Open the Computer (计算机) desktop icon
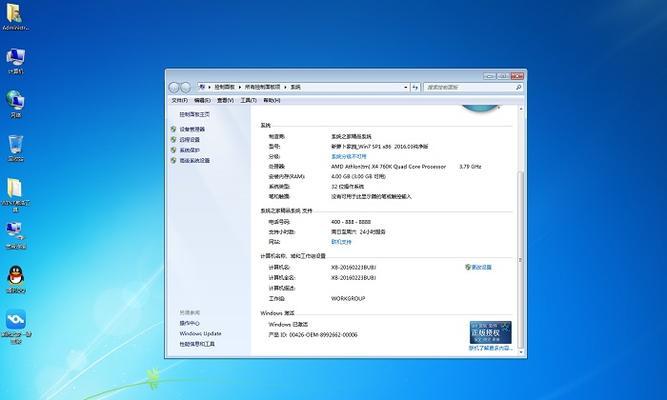The image size is (667, 400). click(15, 60)
